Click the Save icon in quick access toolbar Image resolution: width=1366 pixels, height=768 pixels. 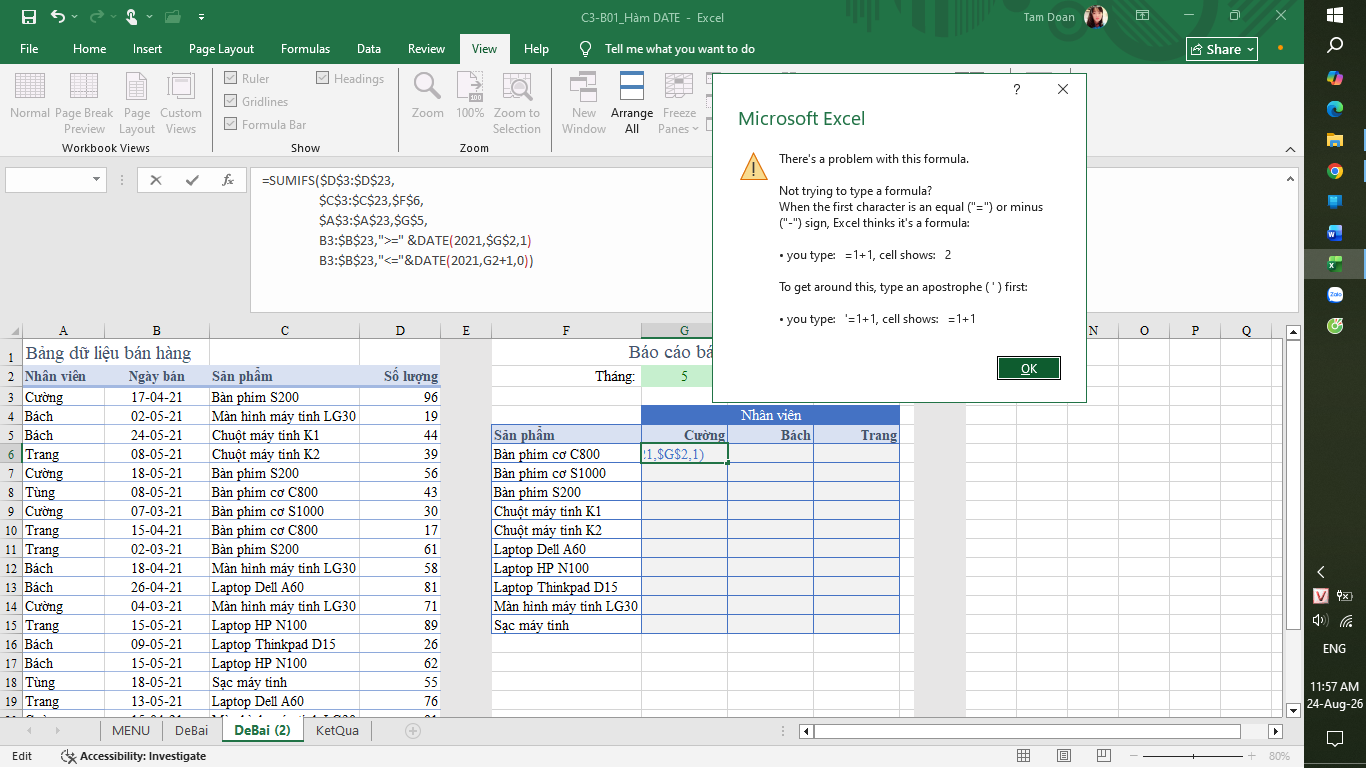tap(28, 17)
